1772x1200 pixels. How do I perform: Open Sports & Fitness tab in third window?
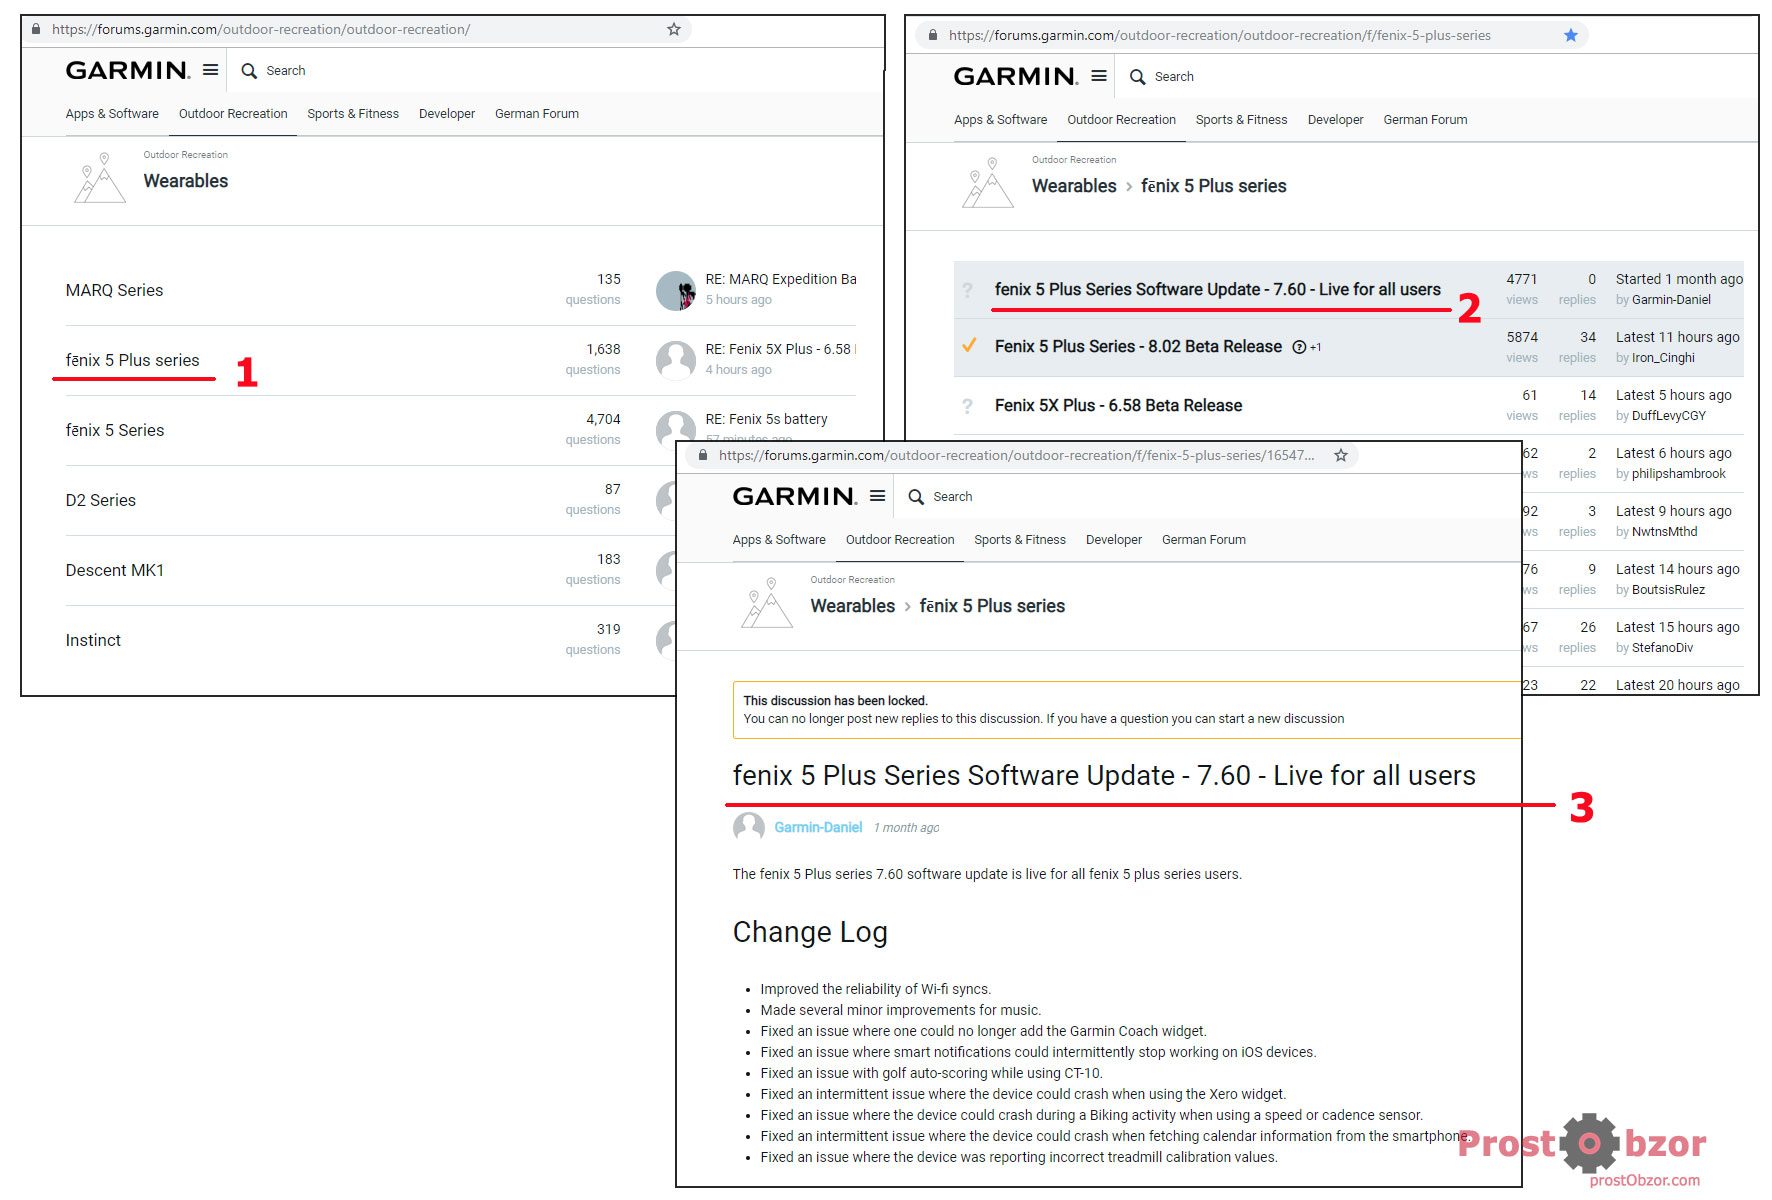tap(1020, 540)
